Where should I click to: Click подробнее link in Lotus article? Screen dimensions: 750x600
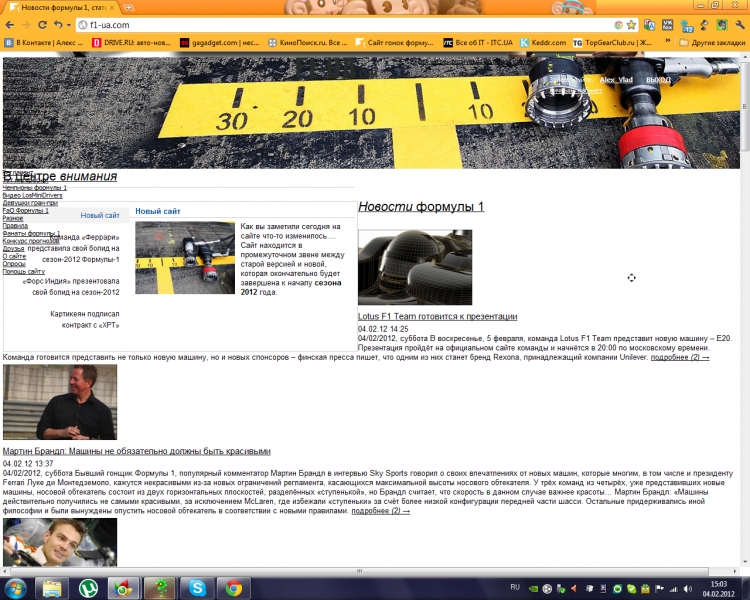[x=680, y=357]
